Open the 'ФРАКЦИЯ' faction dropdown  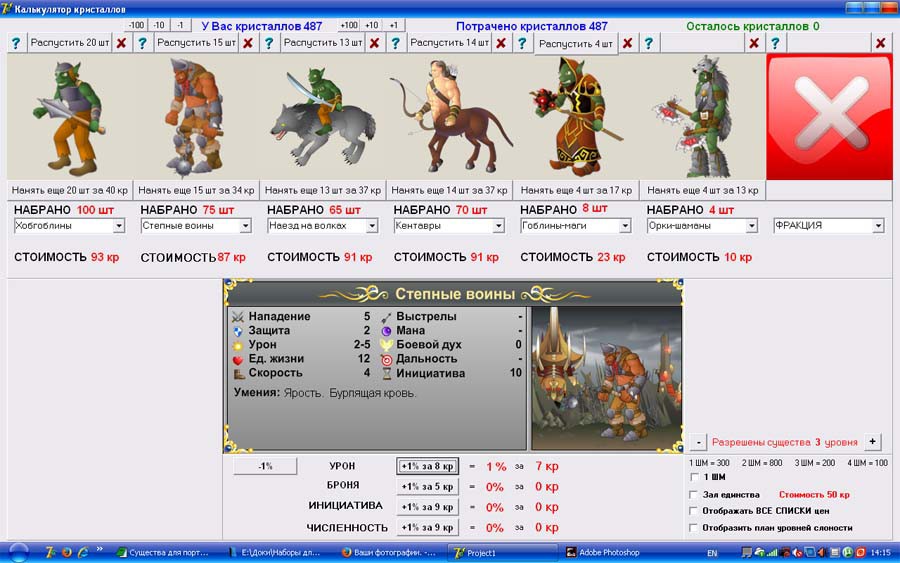(878, 226)
